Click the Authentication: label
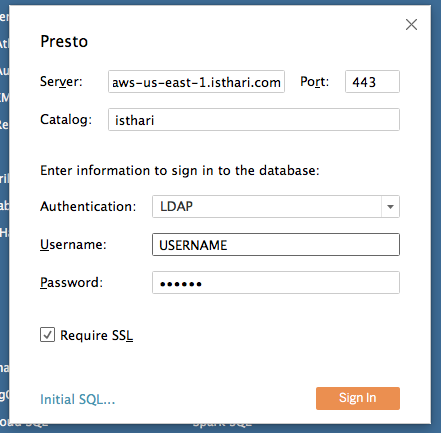The image size is (441, 433). point(88,207)
